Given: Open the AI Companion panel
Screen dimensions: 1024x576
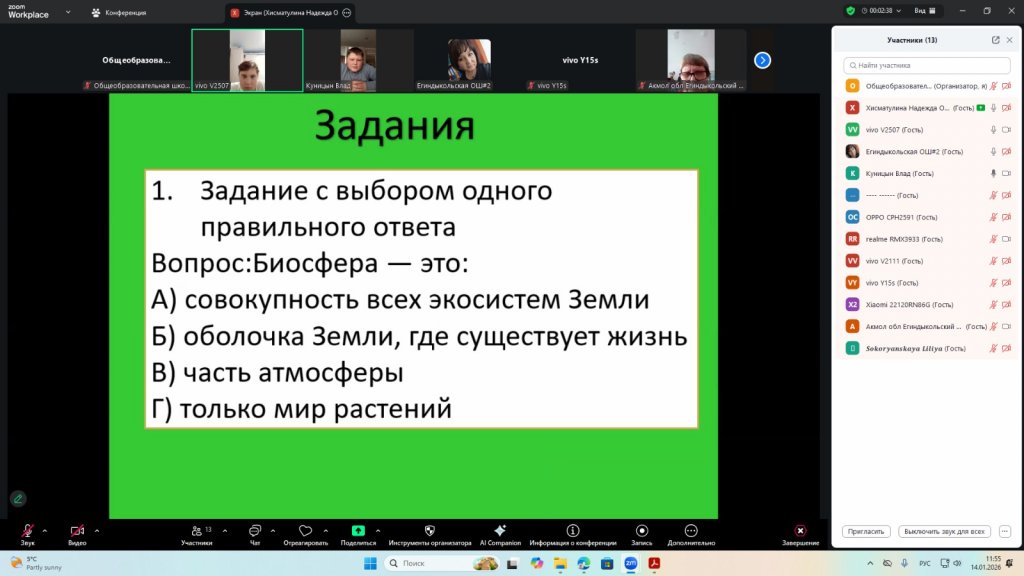Looking at the screenshot, I should [x=500, y=531].
